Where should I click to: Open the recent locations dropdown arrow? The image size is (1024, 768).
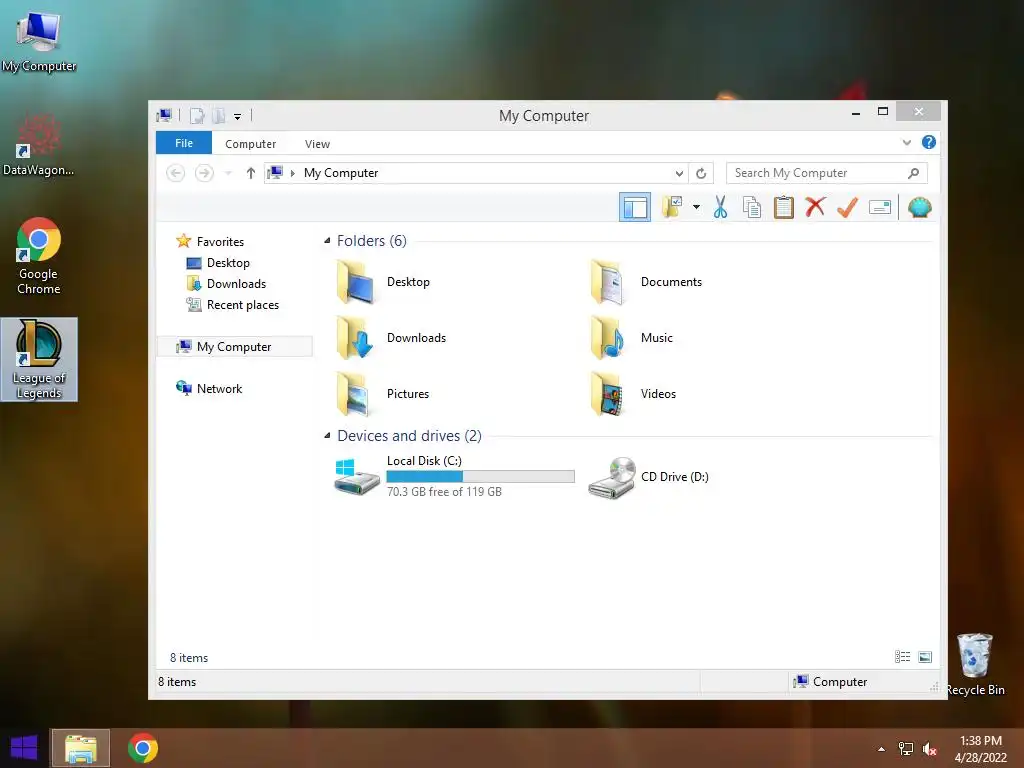[228, 173]
